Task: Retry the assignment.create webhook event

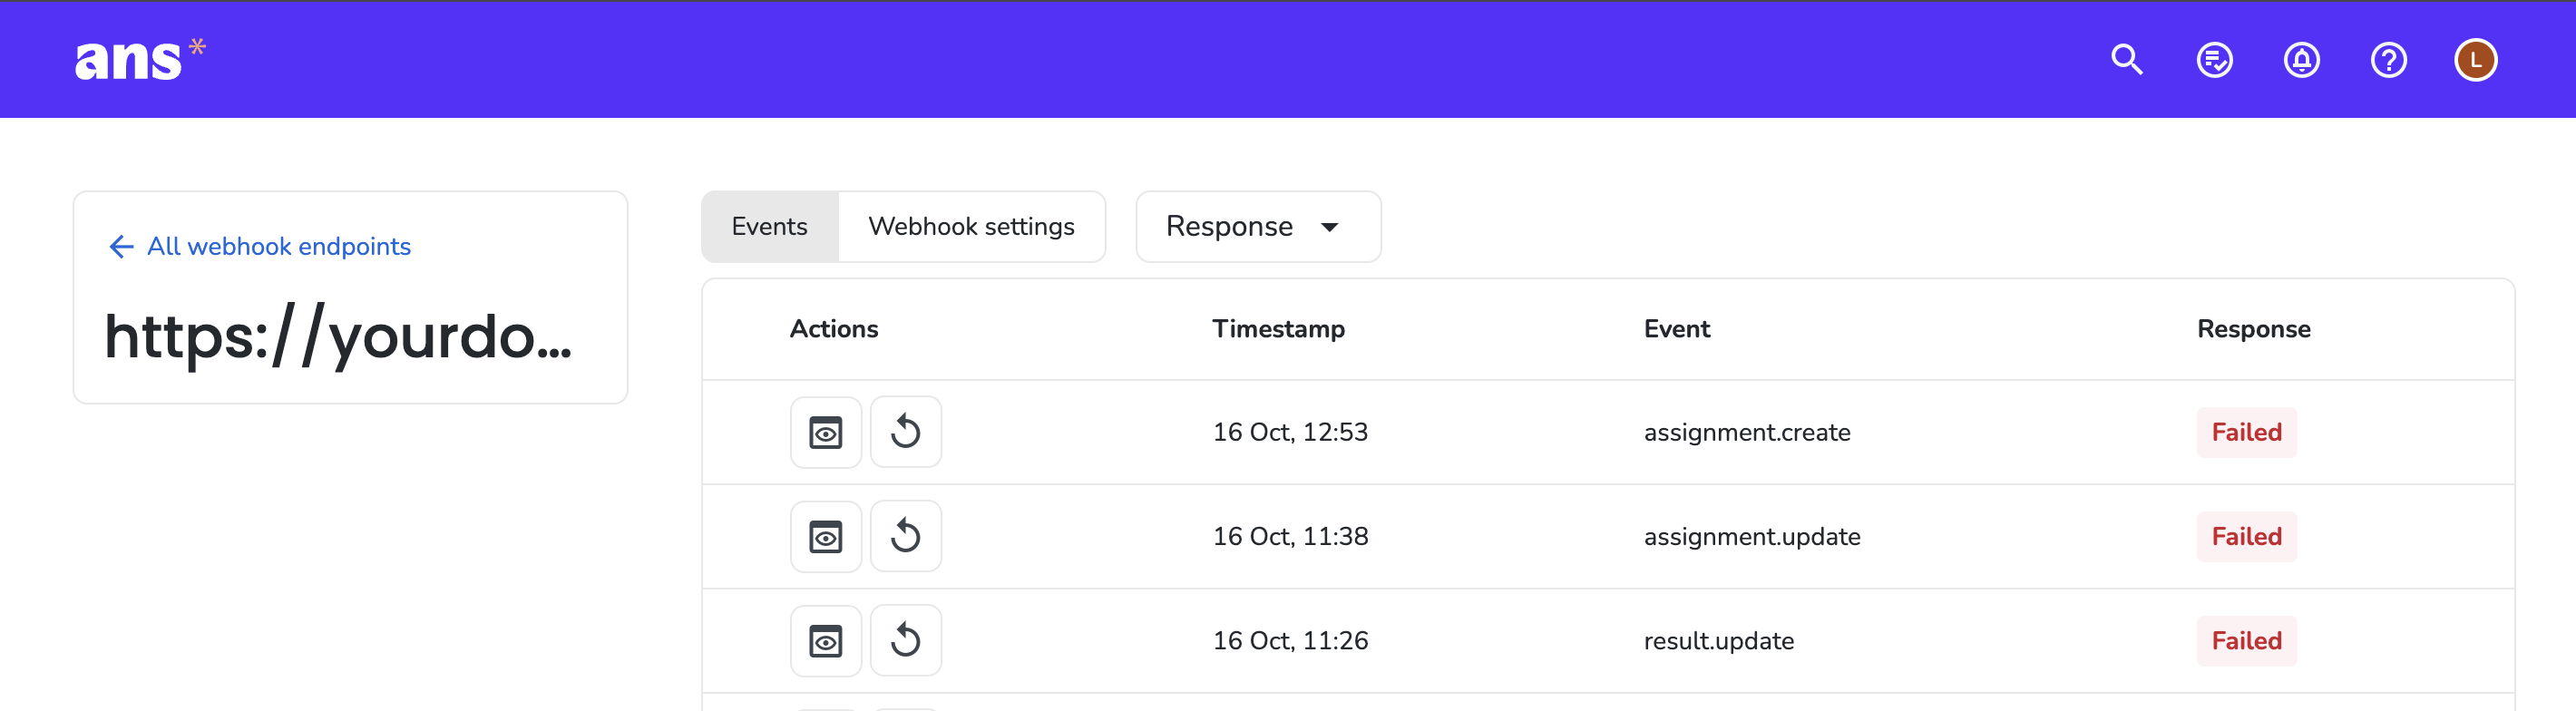Action: (906, 432)
